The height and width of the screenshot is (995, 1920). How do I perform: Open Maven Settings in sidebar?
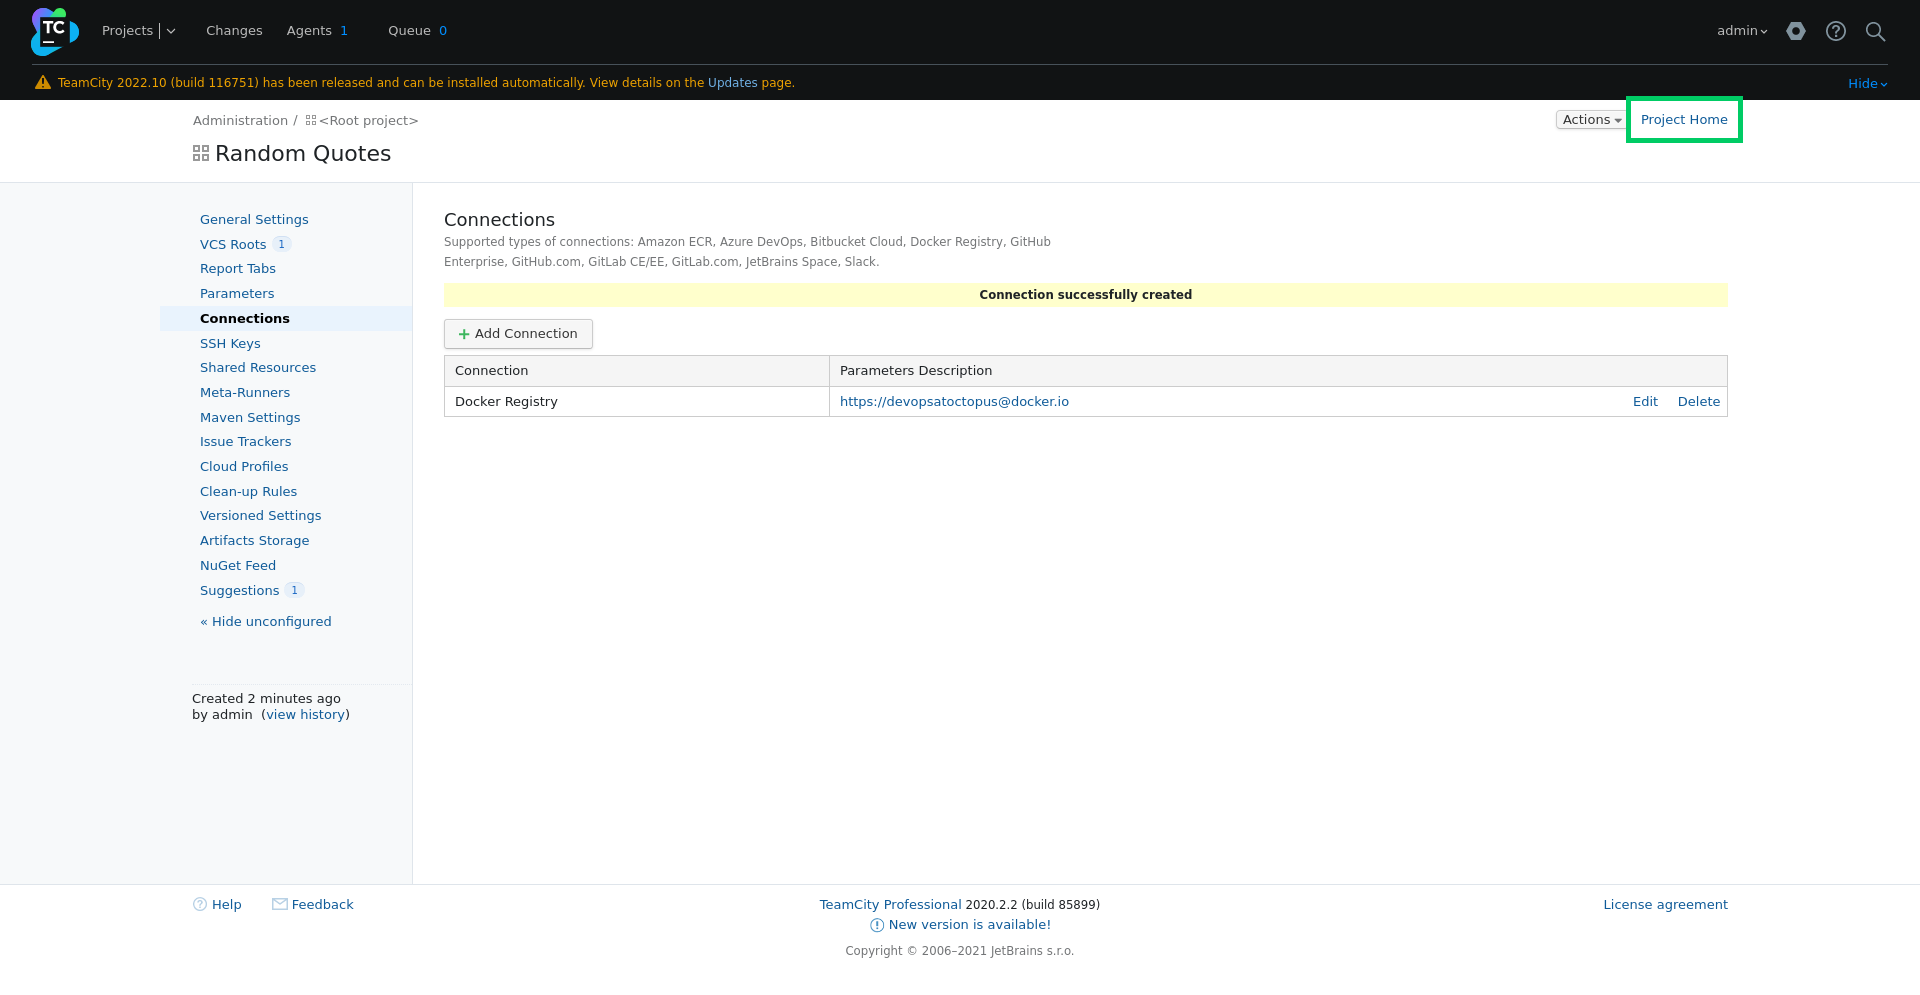tap(250, 418)
